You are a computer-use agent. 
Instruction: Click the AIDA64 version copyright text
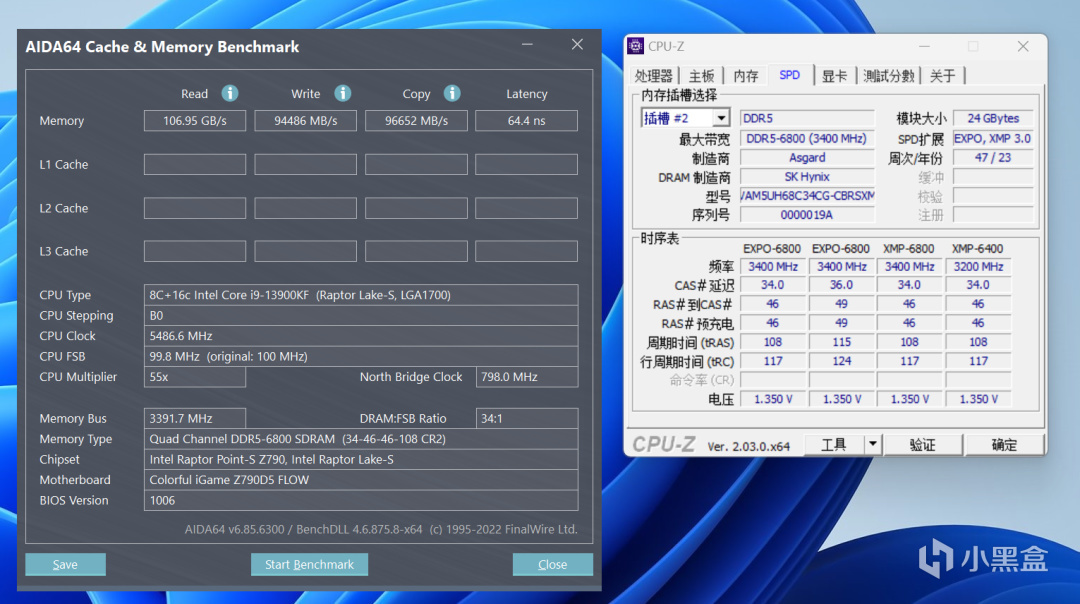point(381,530)
